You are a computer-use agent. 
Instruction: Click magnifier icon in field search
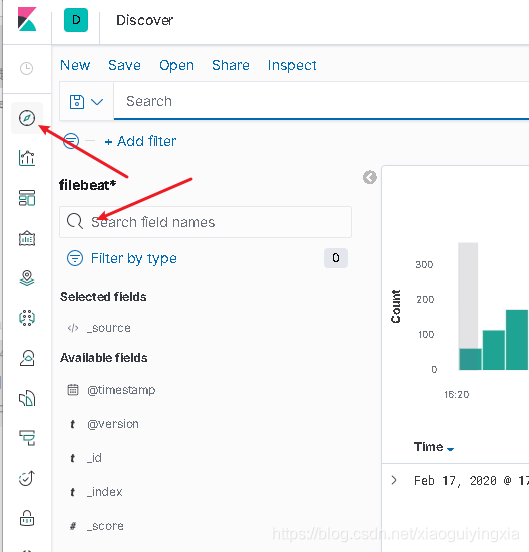75,221
